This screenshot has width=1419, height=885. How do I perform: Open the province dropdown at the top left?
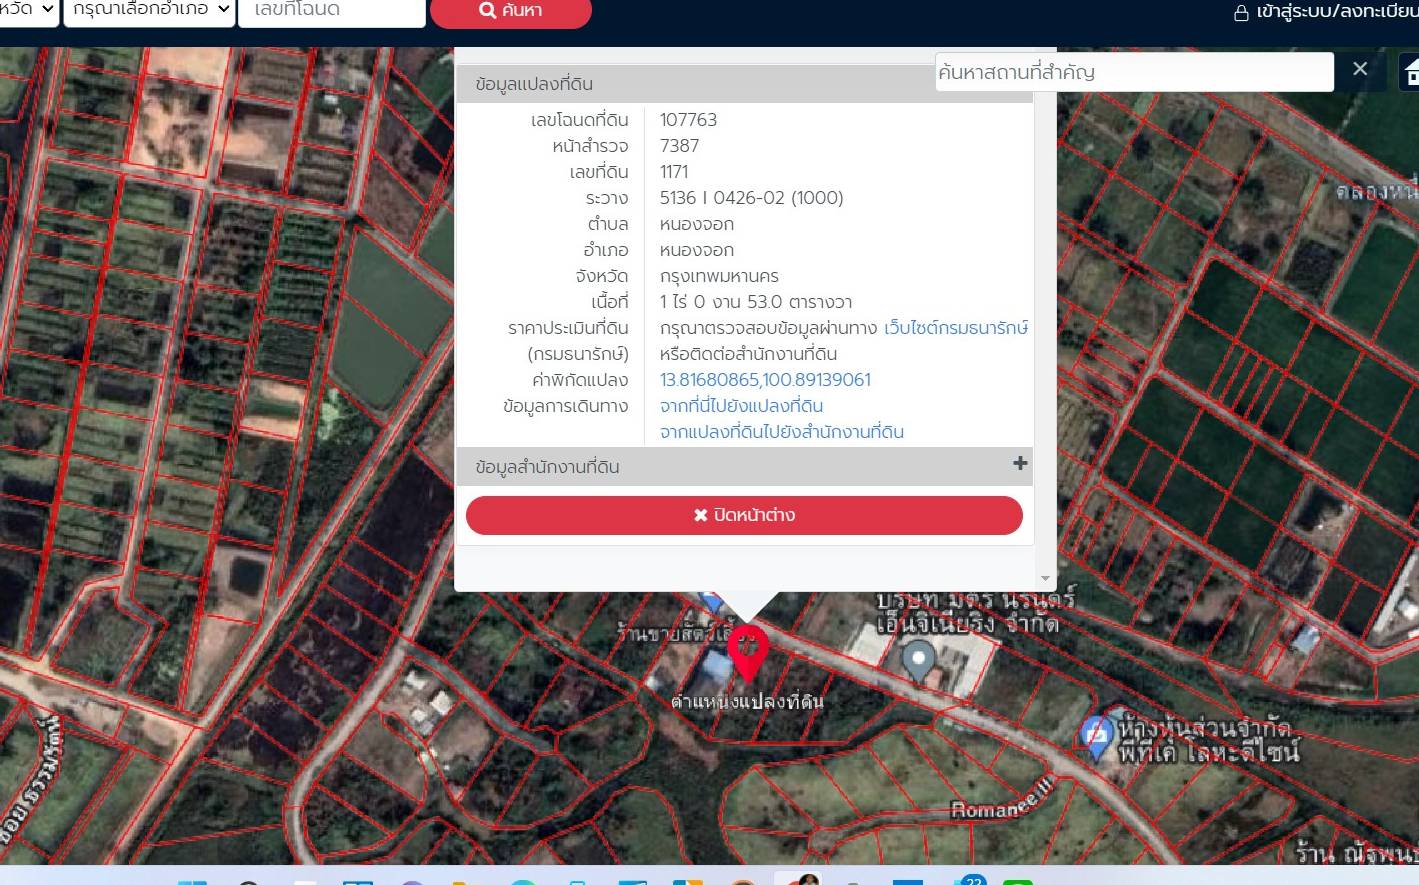[28, 11]
